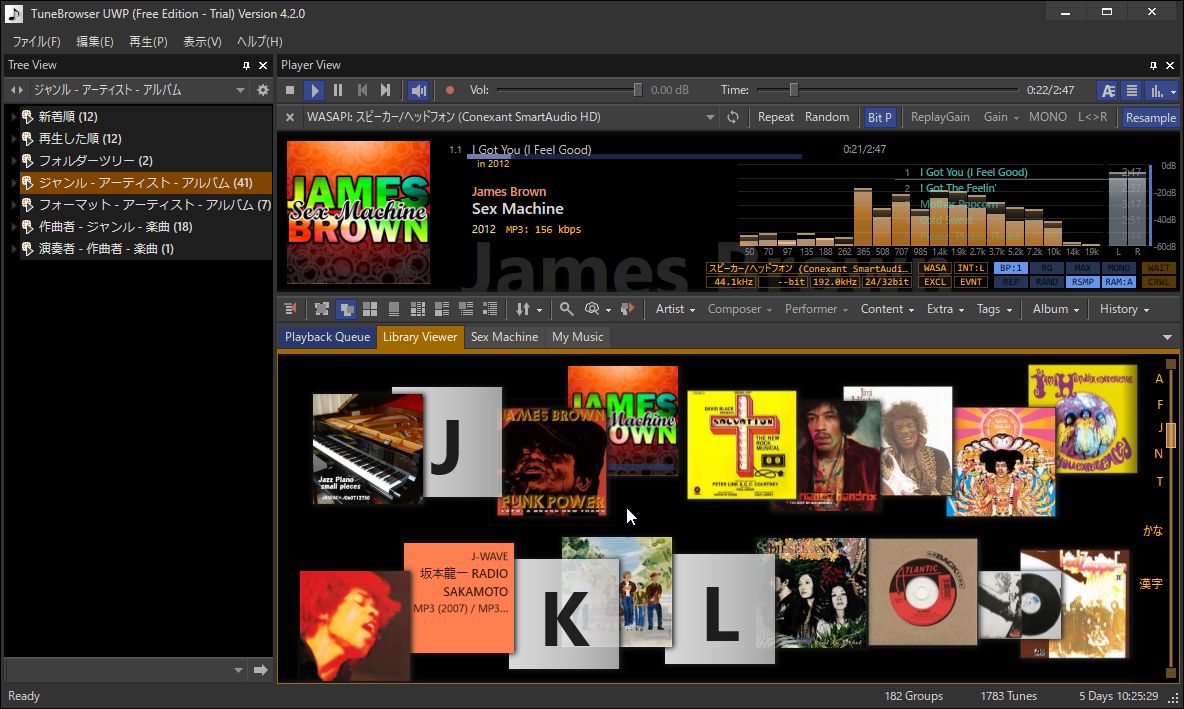Toggle the Bit P option
The width and height of the screenshot is (1184, 709).
coord(879,117)
